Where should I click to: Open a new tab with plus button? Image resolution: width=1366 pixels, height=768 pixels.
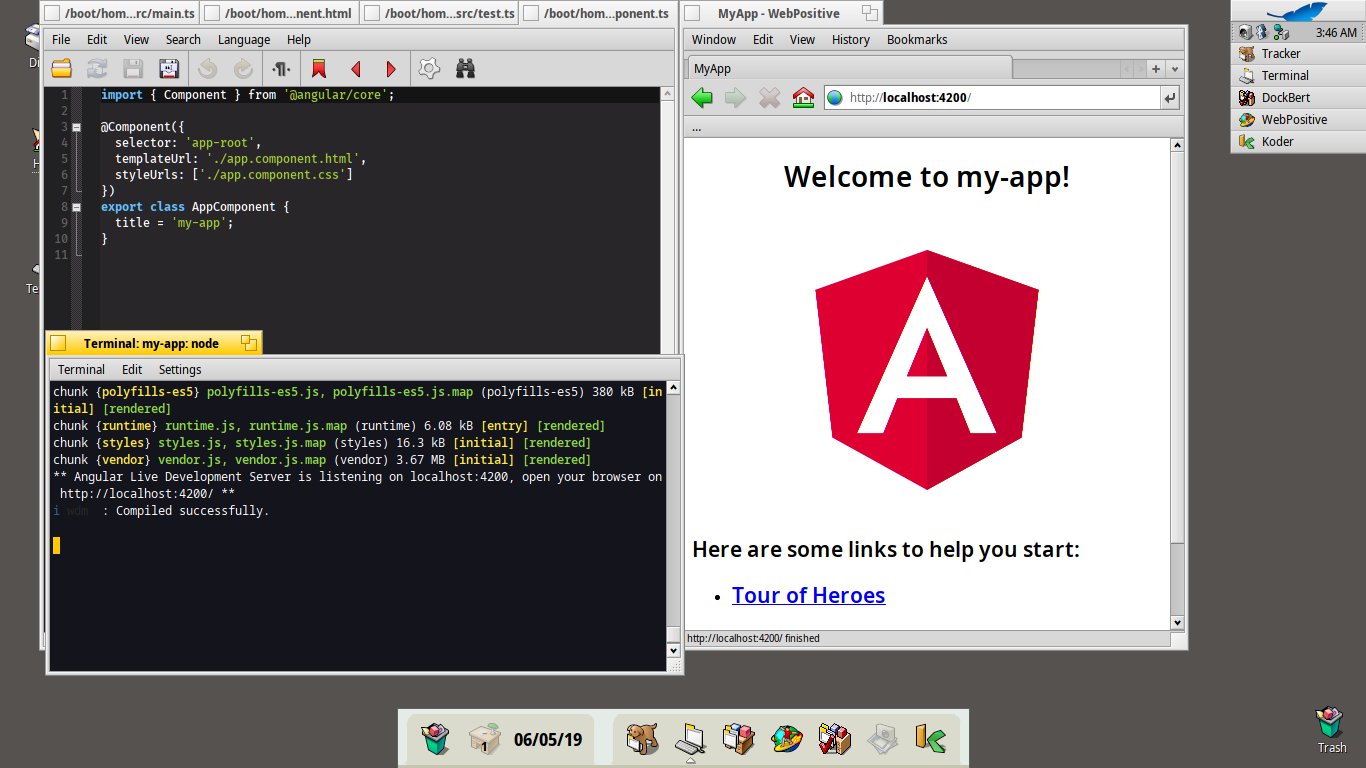tap(1156, 69)
